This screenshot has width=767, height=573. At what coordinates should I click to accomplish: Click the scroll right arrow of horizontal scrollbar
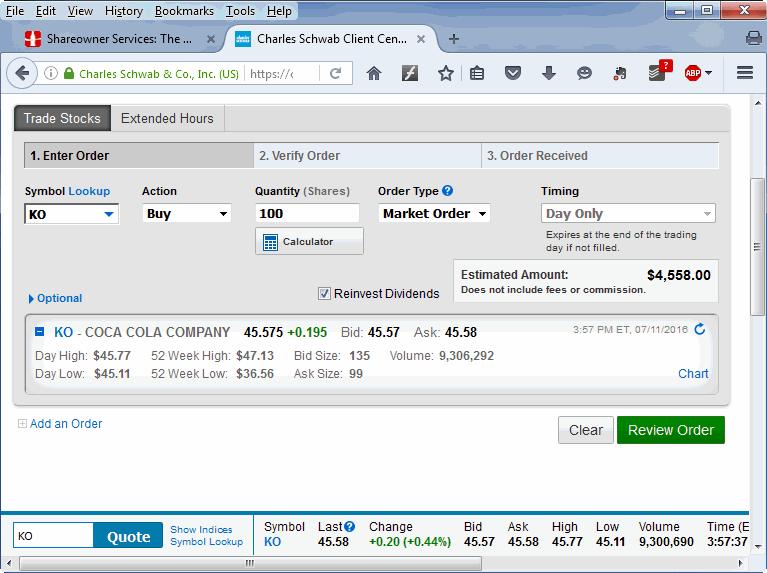point(741,563)
